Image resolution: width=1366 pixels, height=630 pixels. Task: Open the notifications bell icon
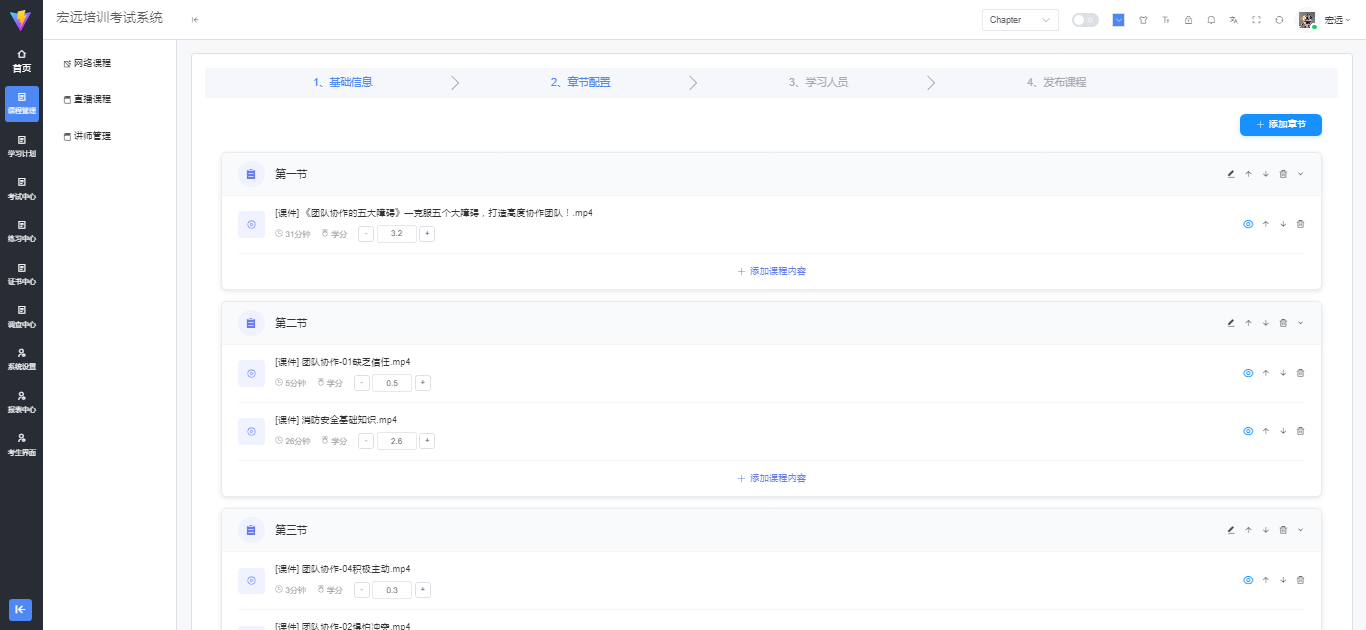click(1211, 19)
